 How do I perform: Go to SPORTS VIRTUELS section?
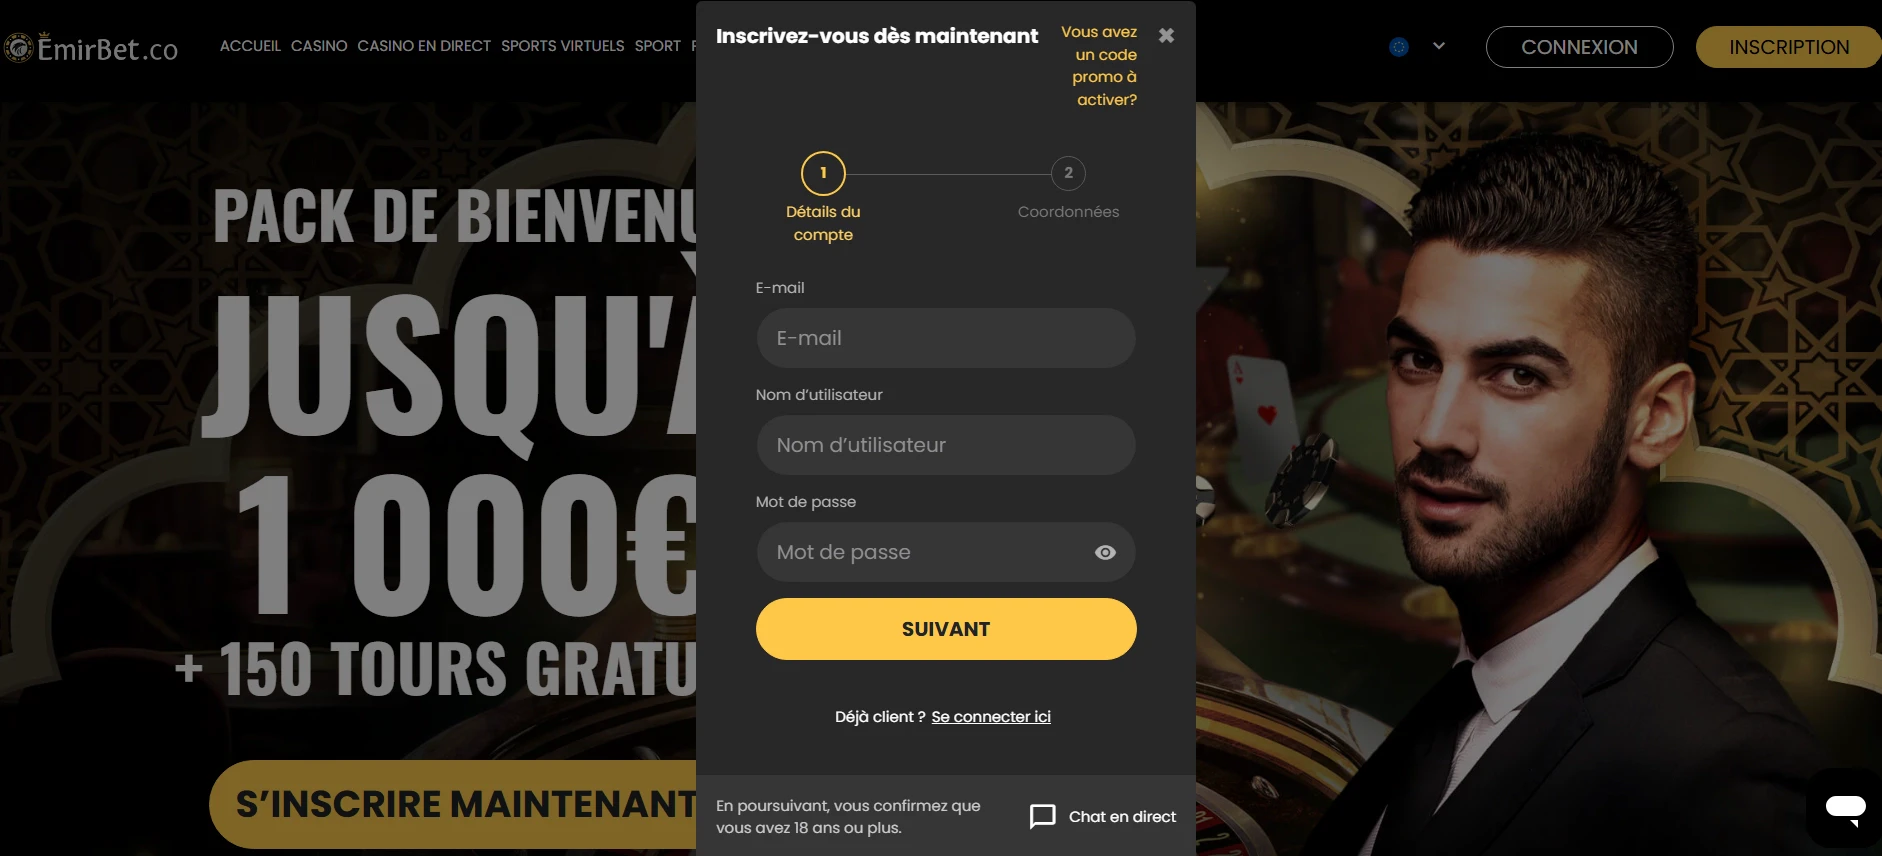click(x=562, y=46)
